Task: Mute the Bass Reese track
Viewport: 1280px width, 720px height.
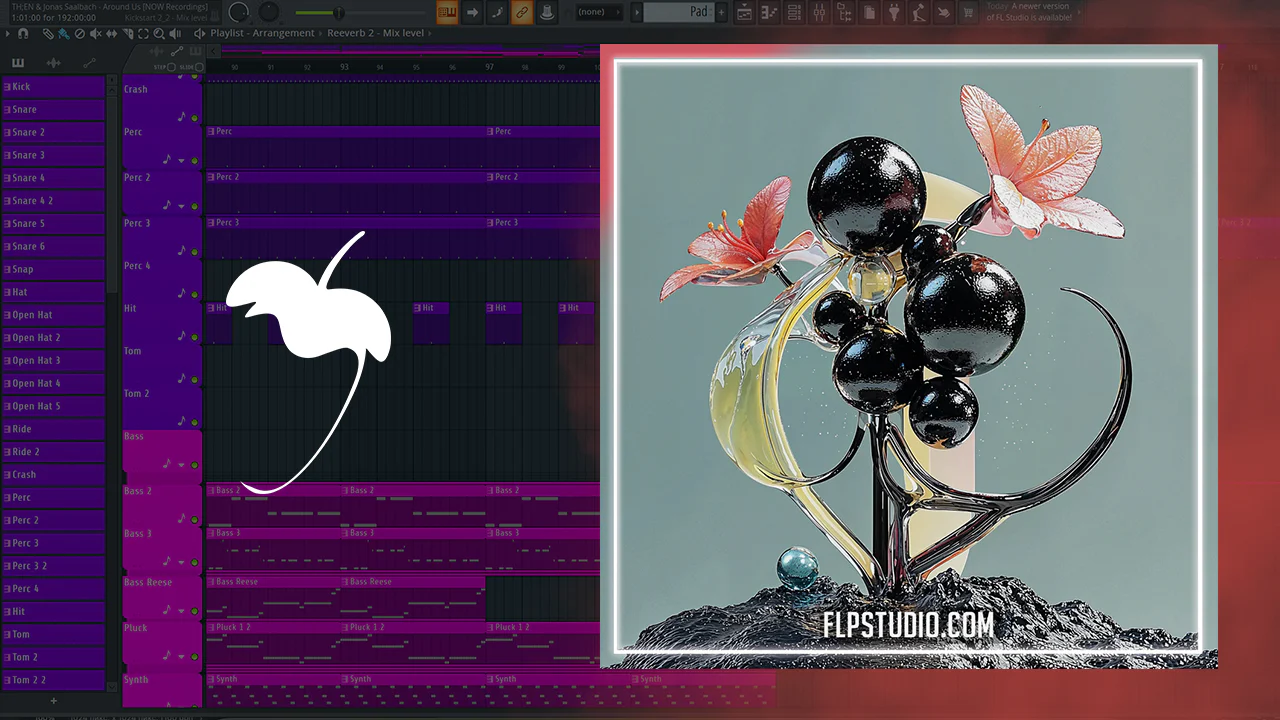Action: [x=195, y=612]
